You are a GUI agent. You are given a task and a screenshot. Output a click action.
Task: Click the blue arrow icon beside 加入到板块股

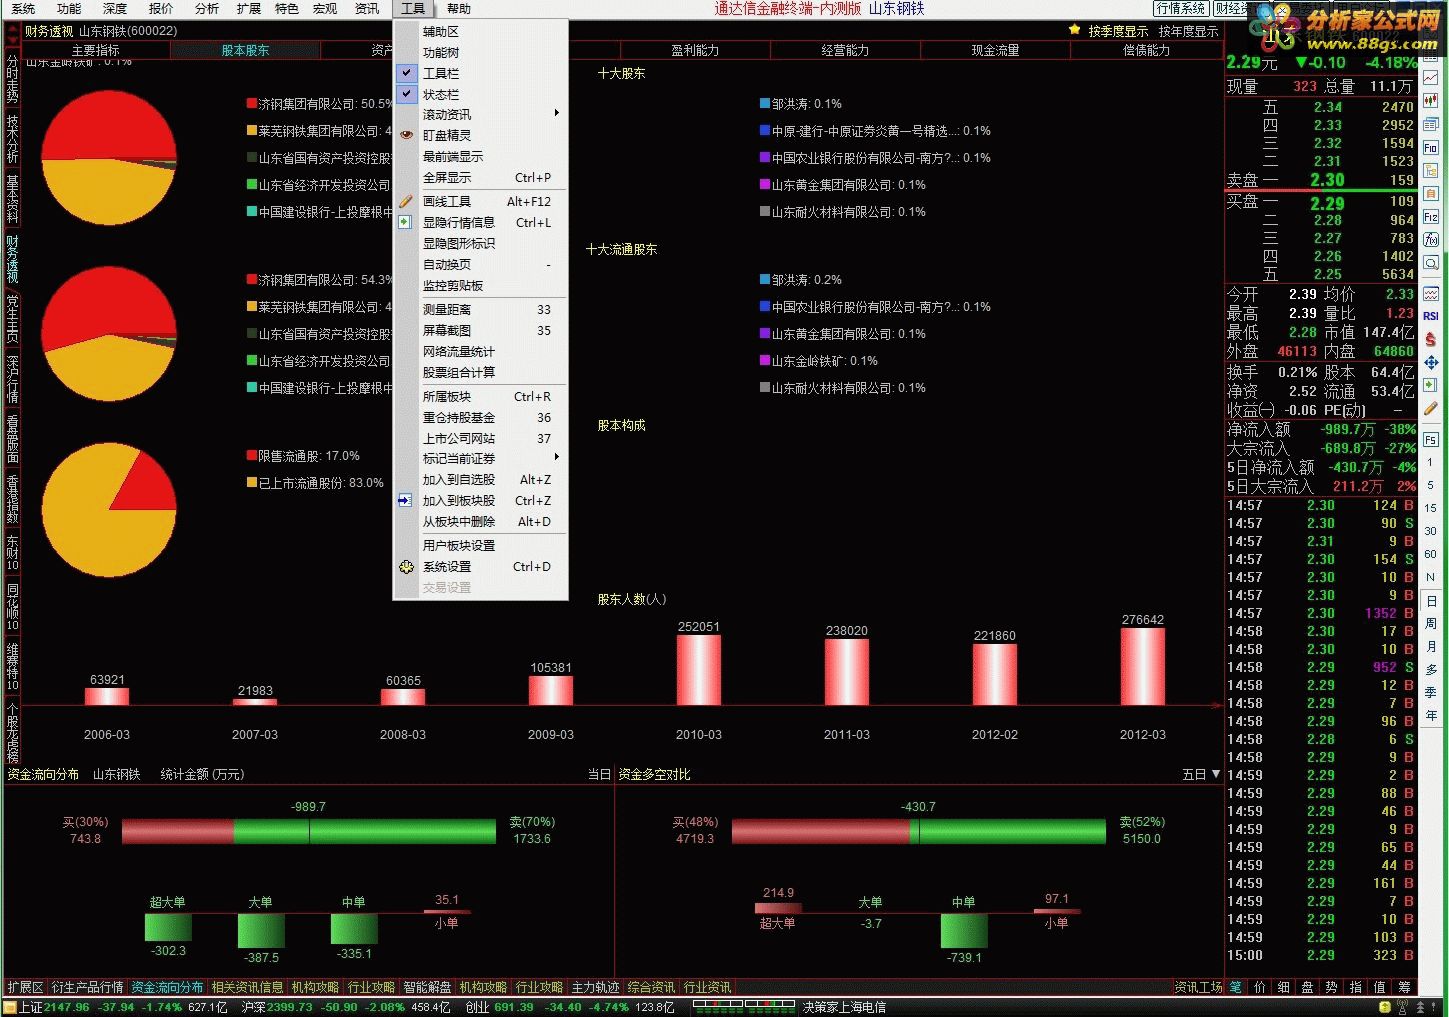pos(405,500)
